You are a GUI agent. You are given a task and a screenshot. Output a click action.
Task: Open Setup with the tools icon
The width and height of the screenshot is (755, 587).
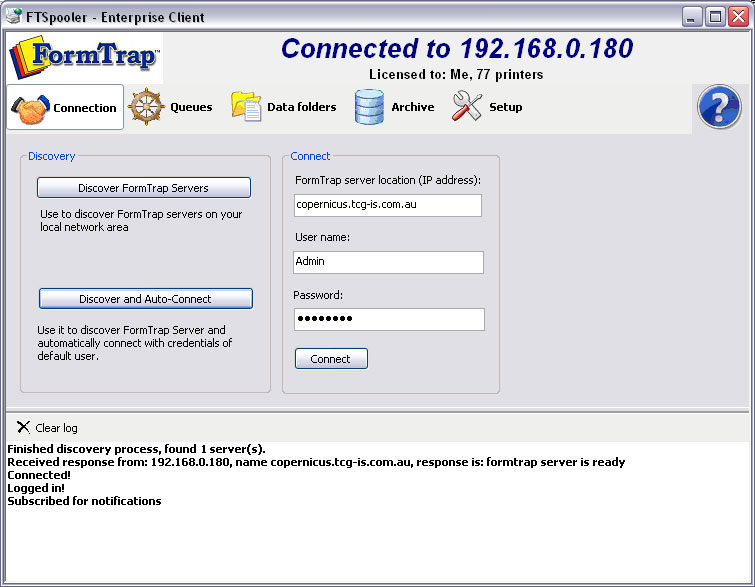(x=487, y=107)
